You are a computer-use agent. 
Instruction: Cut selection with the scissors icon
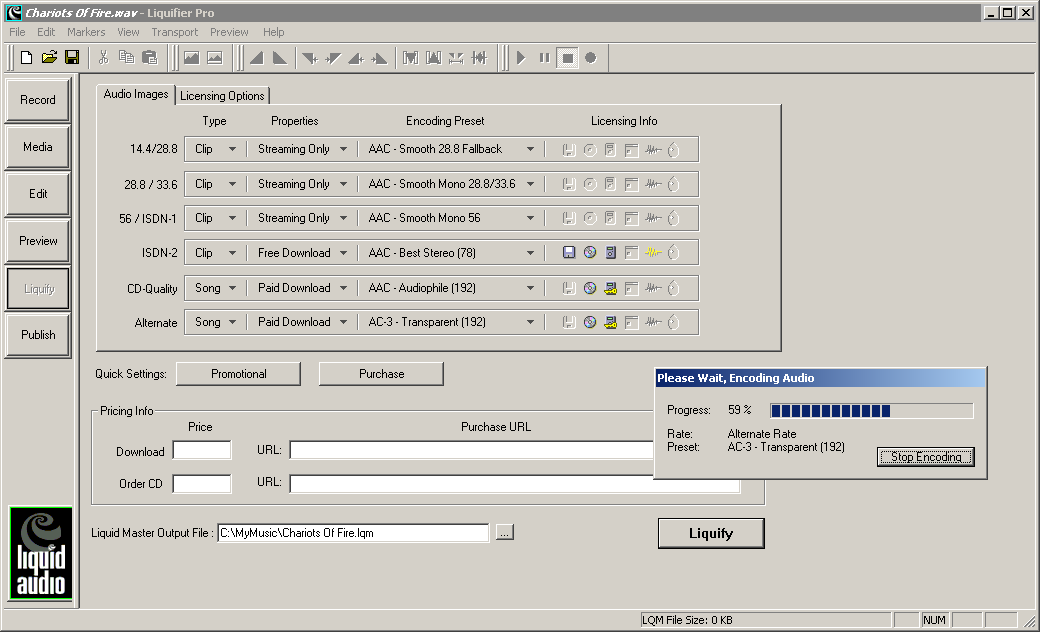click(103, 58)
